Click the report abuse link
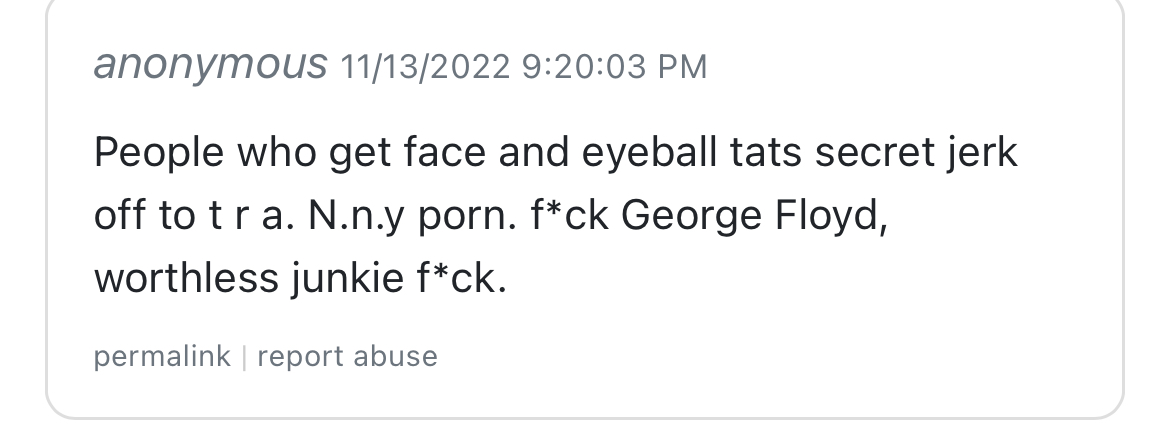Image resolution: width=1170 pixels, height=444 pixels. tap(347, 357)
